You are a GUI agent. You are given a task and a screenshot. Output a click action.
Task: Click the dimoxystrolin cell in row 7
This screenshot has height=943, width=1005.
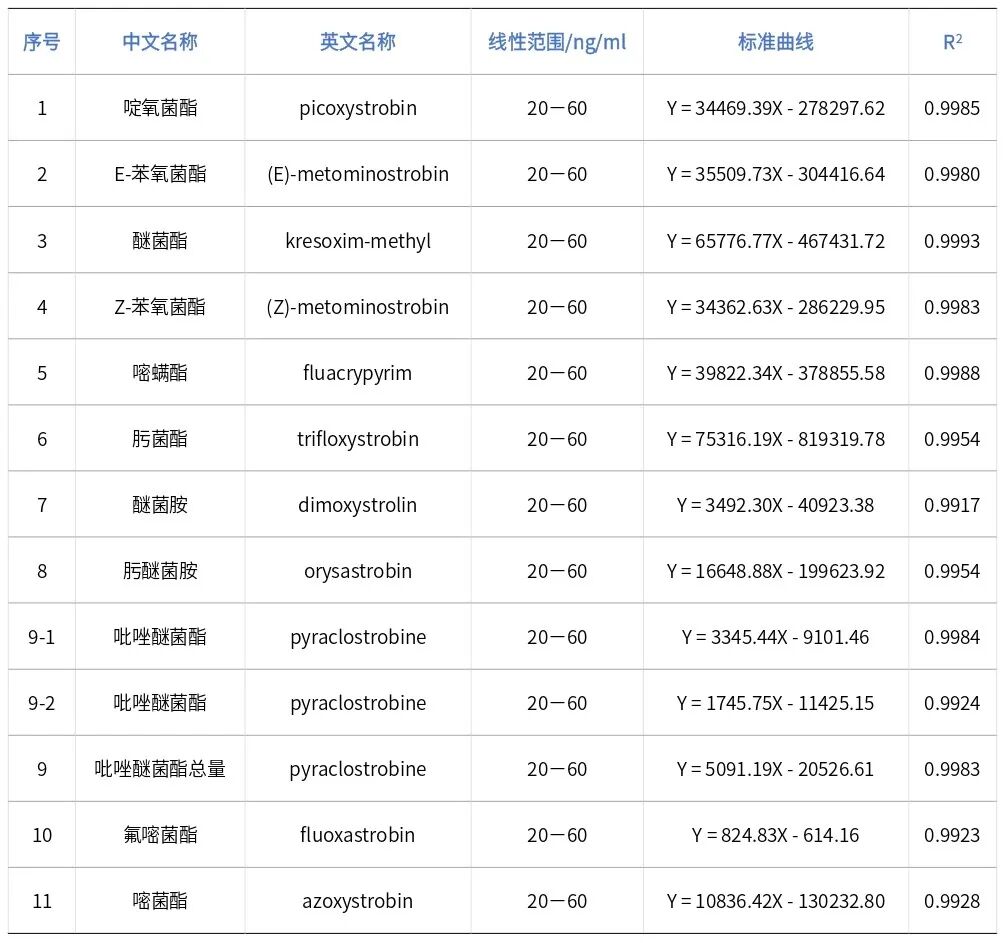[357, 504]
